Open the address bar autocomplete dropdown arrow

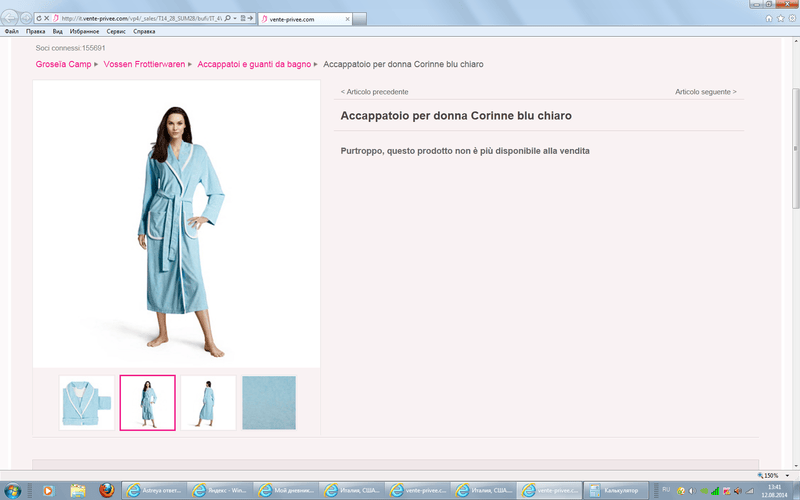coord(235,18)
